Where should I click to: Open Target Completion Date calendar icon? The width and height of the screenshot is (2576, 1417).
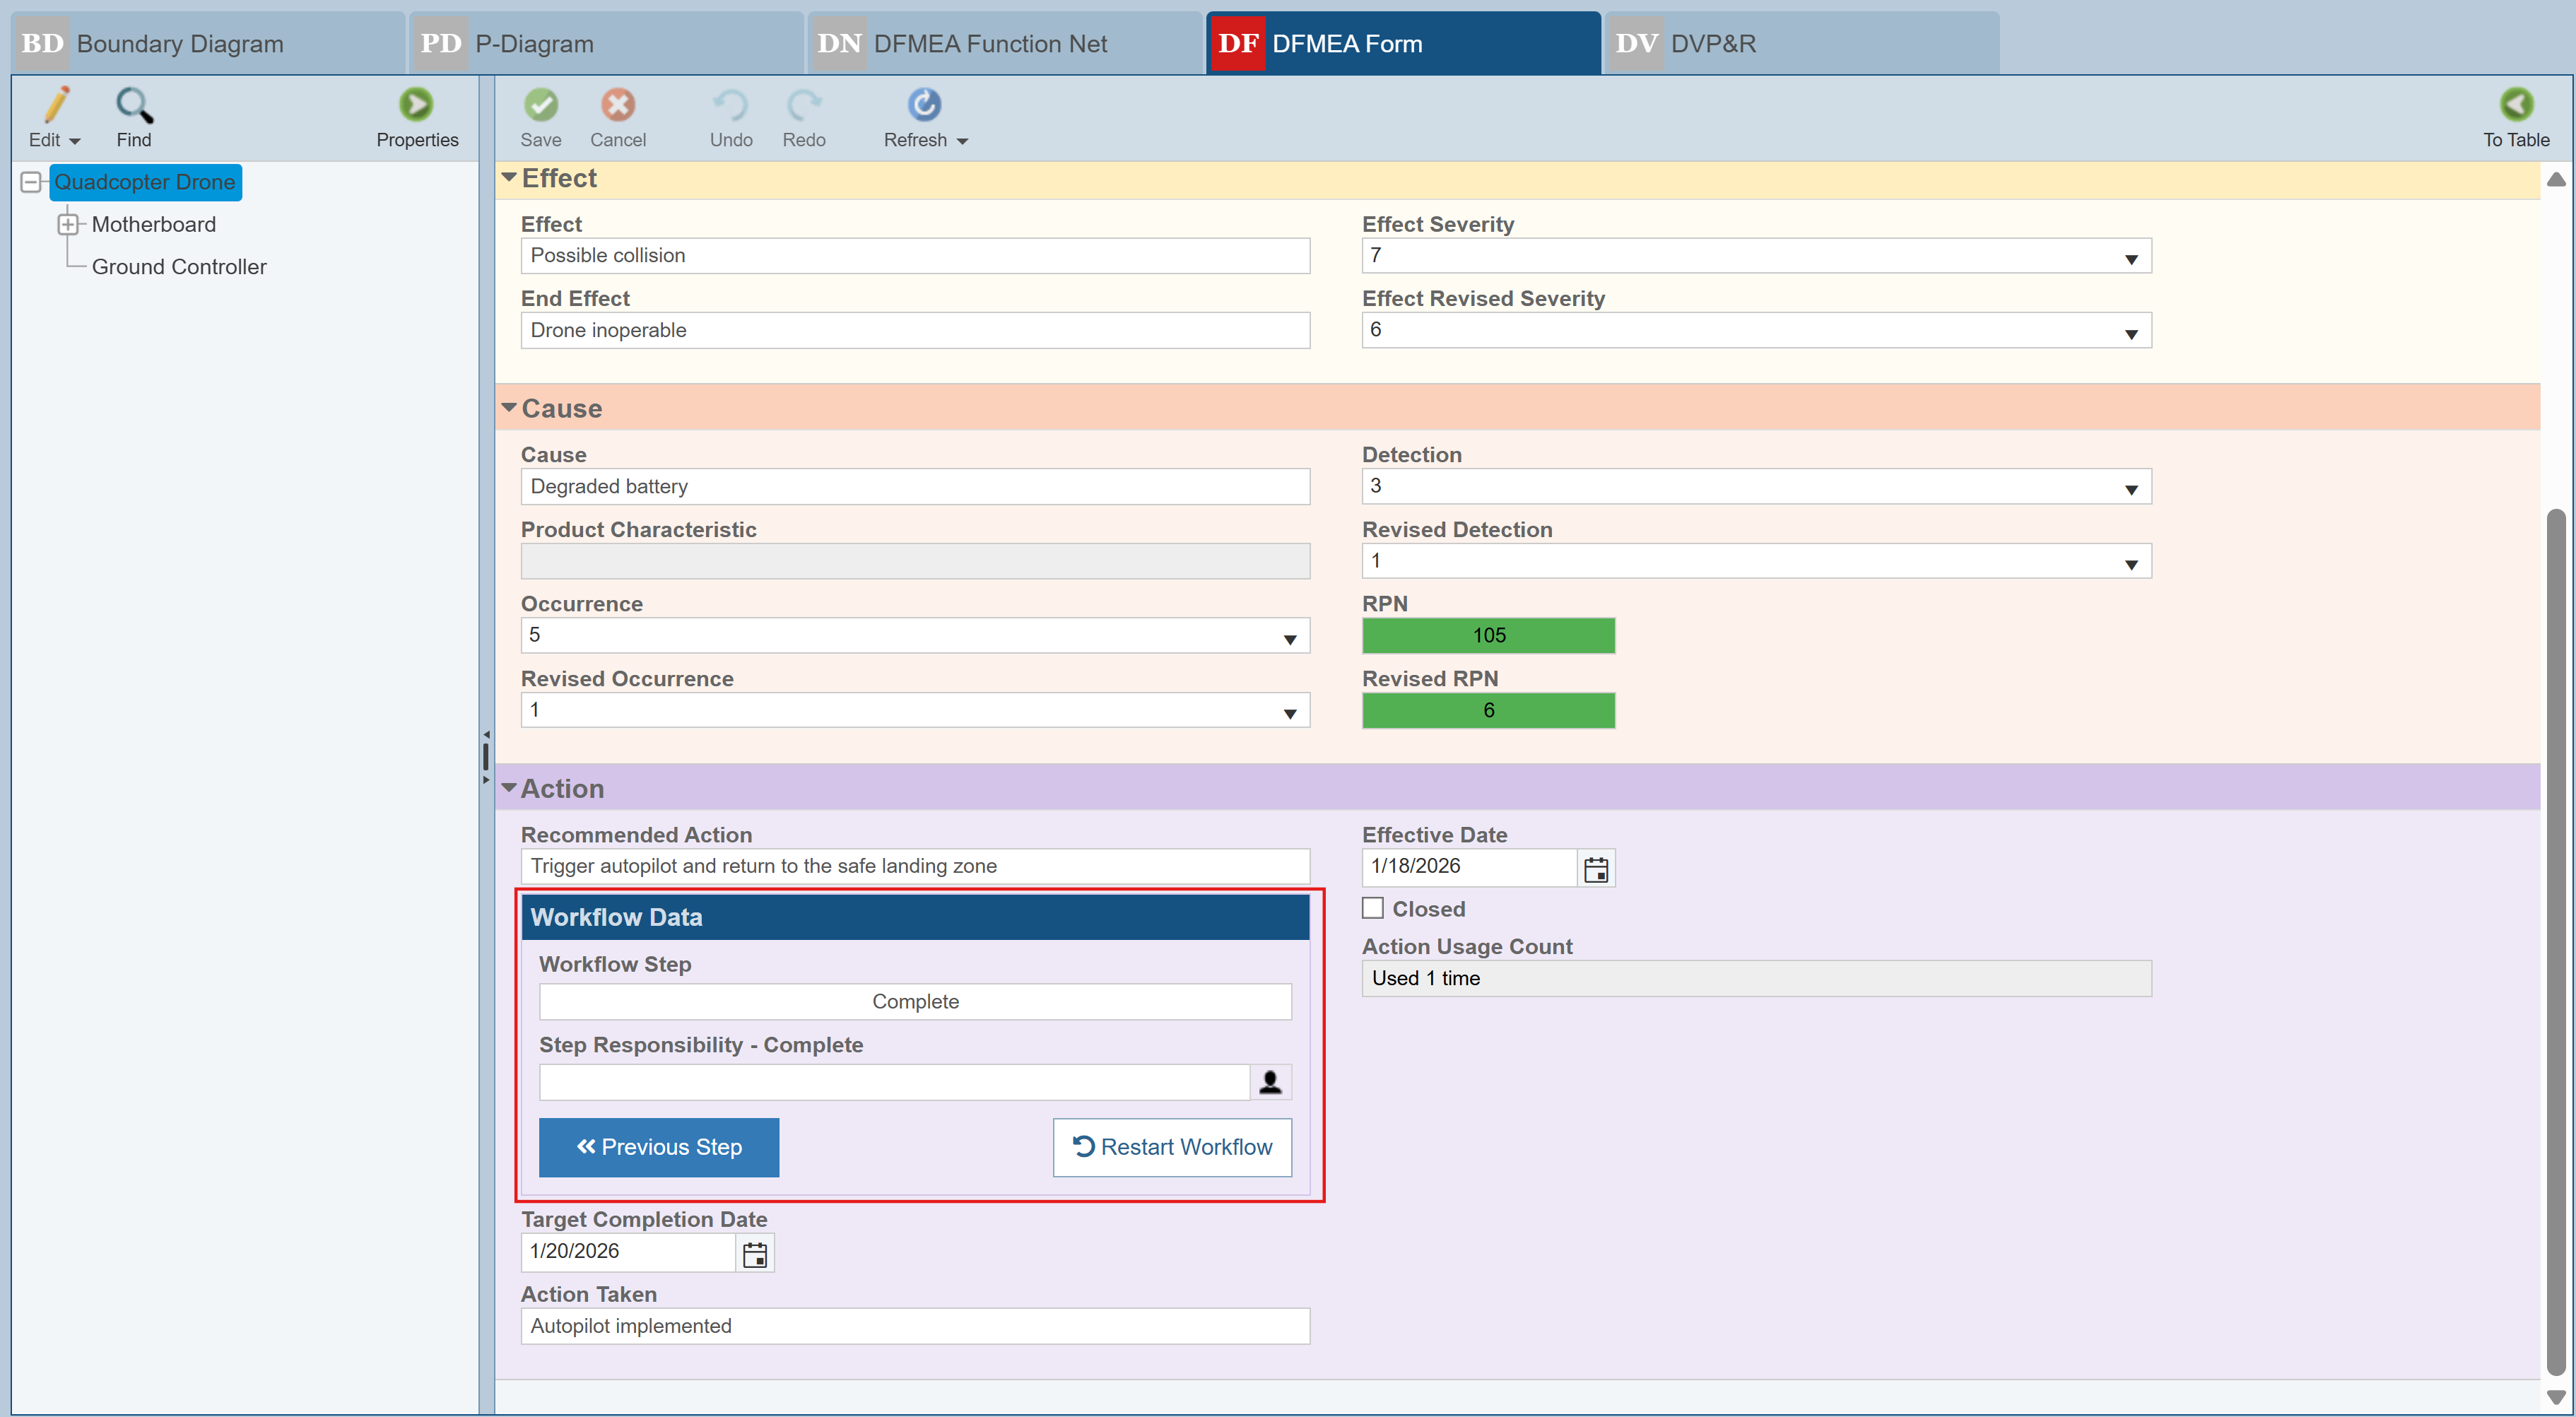click(x=755, y=1254)
